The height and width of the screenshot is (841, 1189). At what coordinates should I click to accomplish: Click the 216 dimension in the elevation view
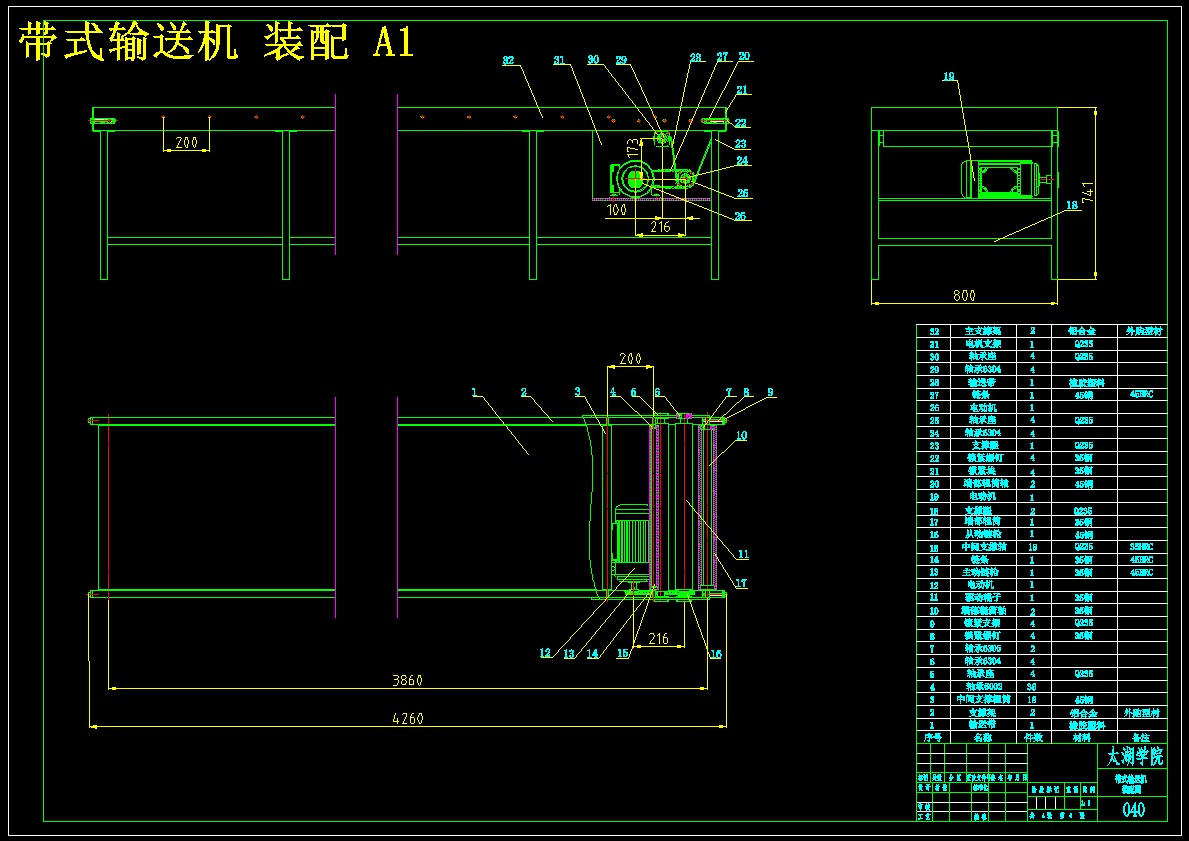(660, 226)
